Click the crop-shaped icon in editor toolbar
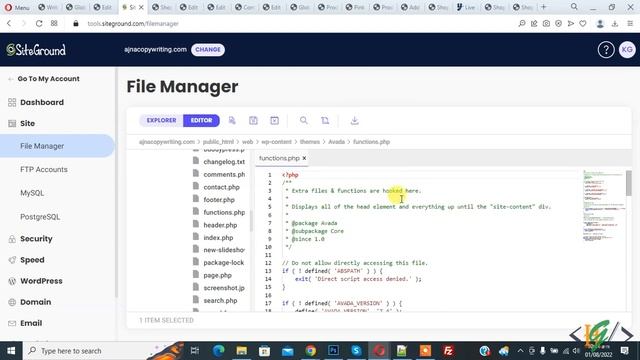640x360 pixels. coord(325,120)
